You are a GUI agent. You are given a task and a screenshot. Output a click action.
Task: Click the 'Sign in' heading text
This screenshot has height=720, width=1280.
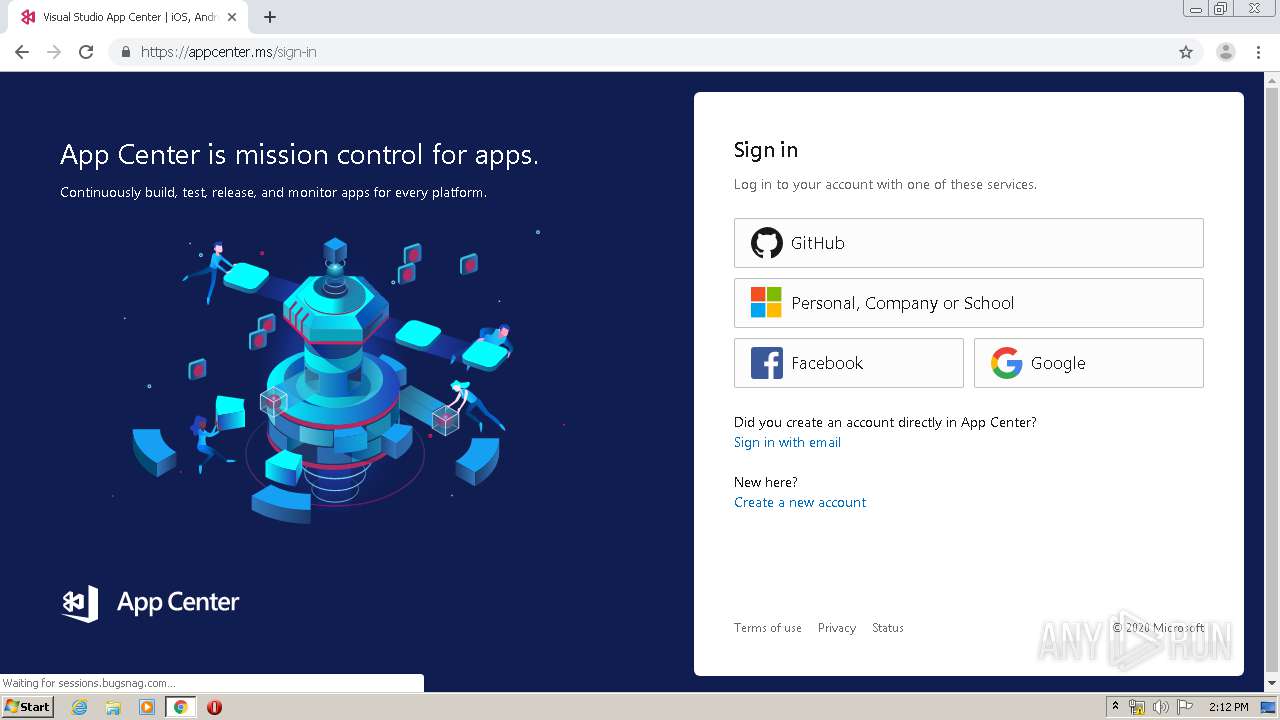point(766,150)
